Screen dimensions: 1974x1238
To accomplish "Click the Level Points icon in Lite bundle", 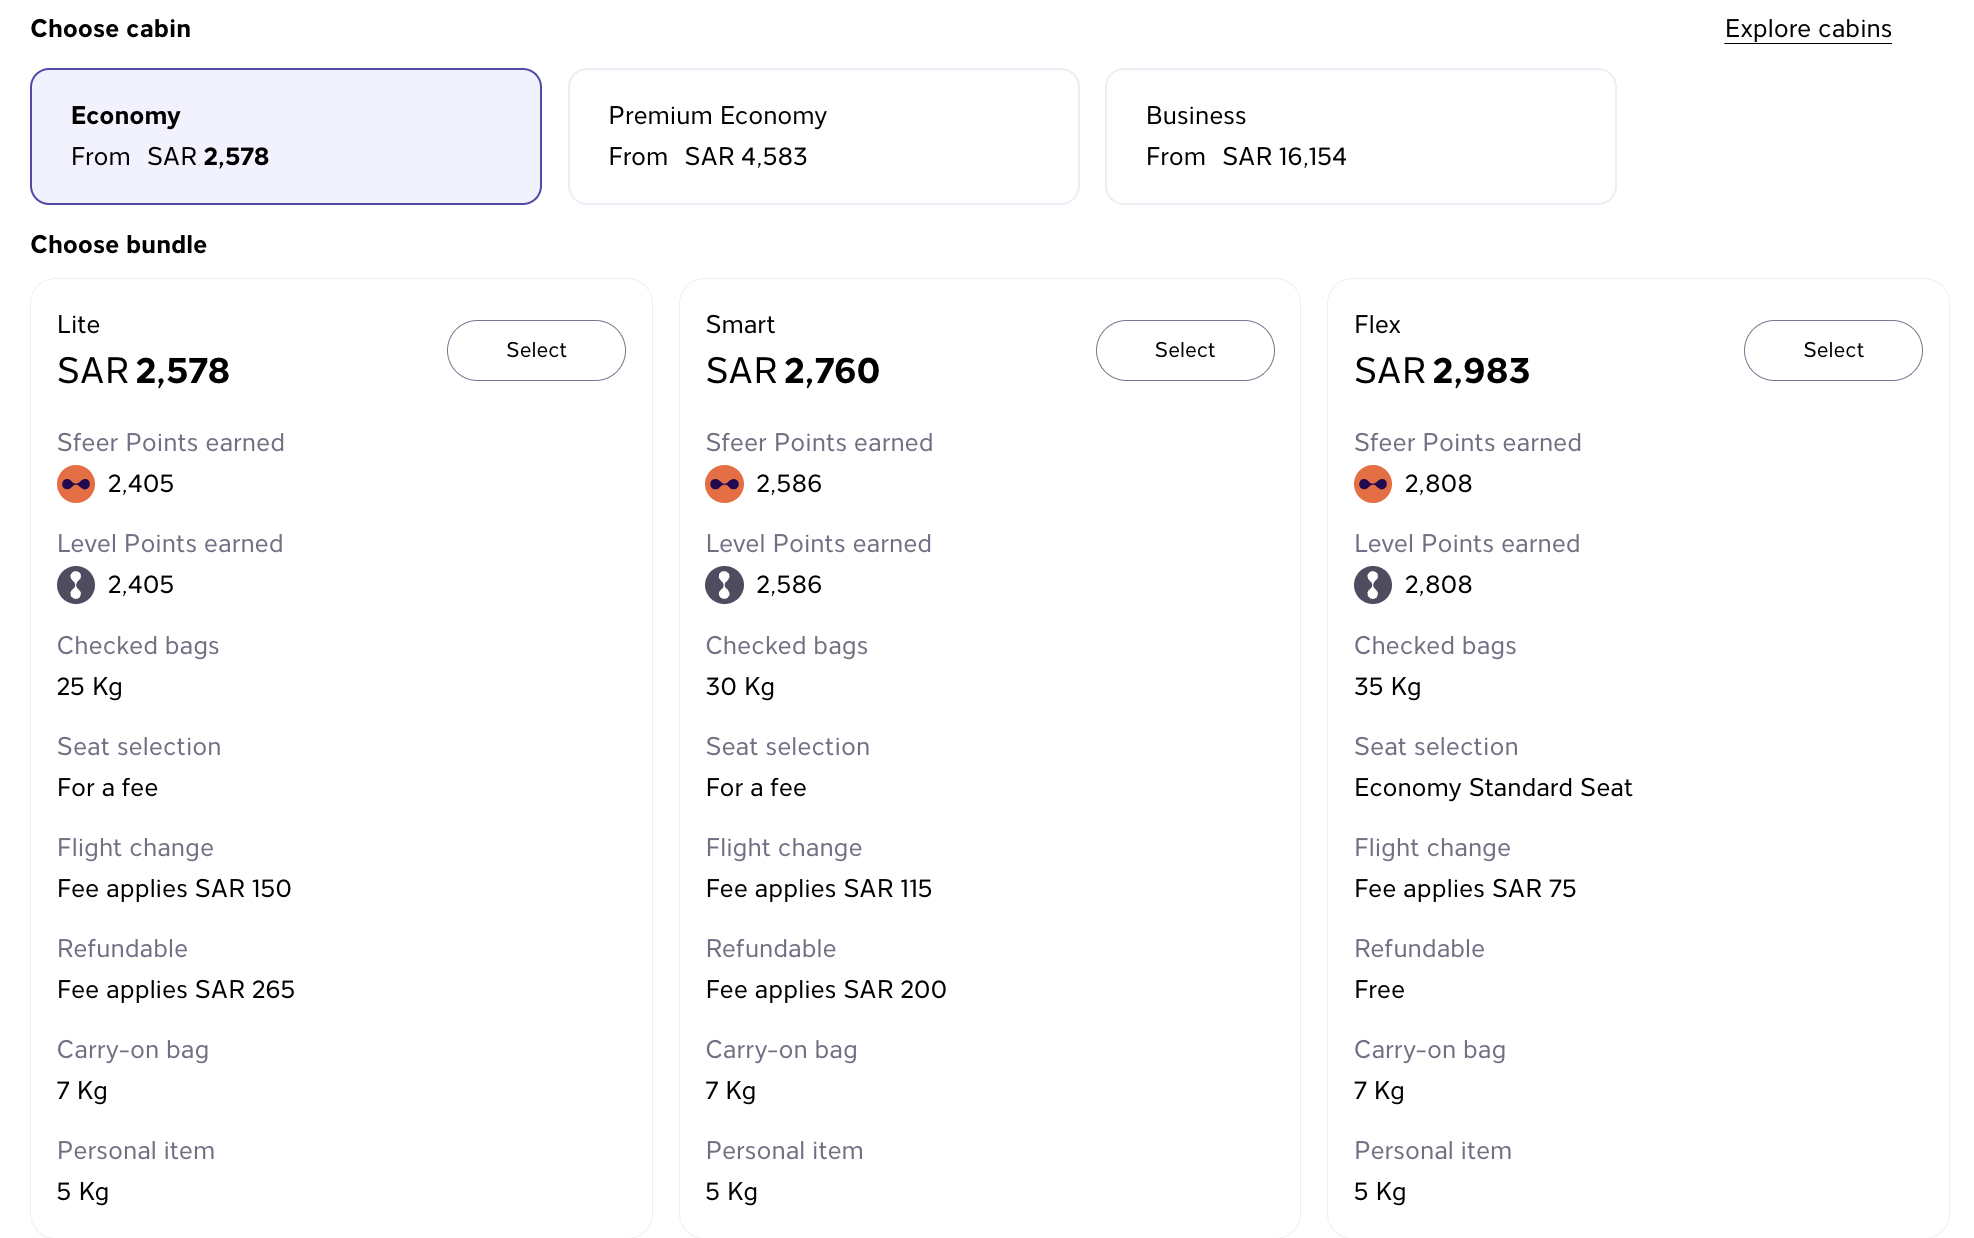I will click(x=76, y=585).
